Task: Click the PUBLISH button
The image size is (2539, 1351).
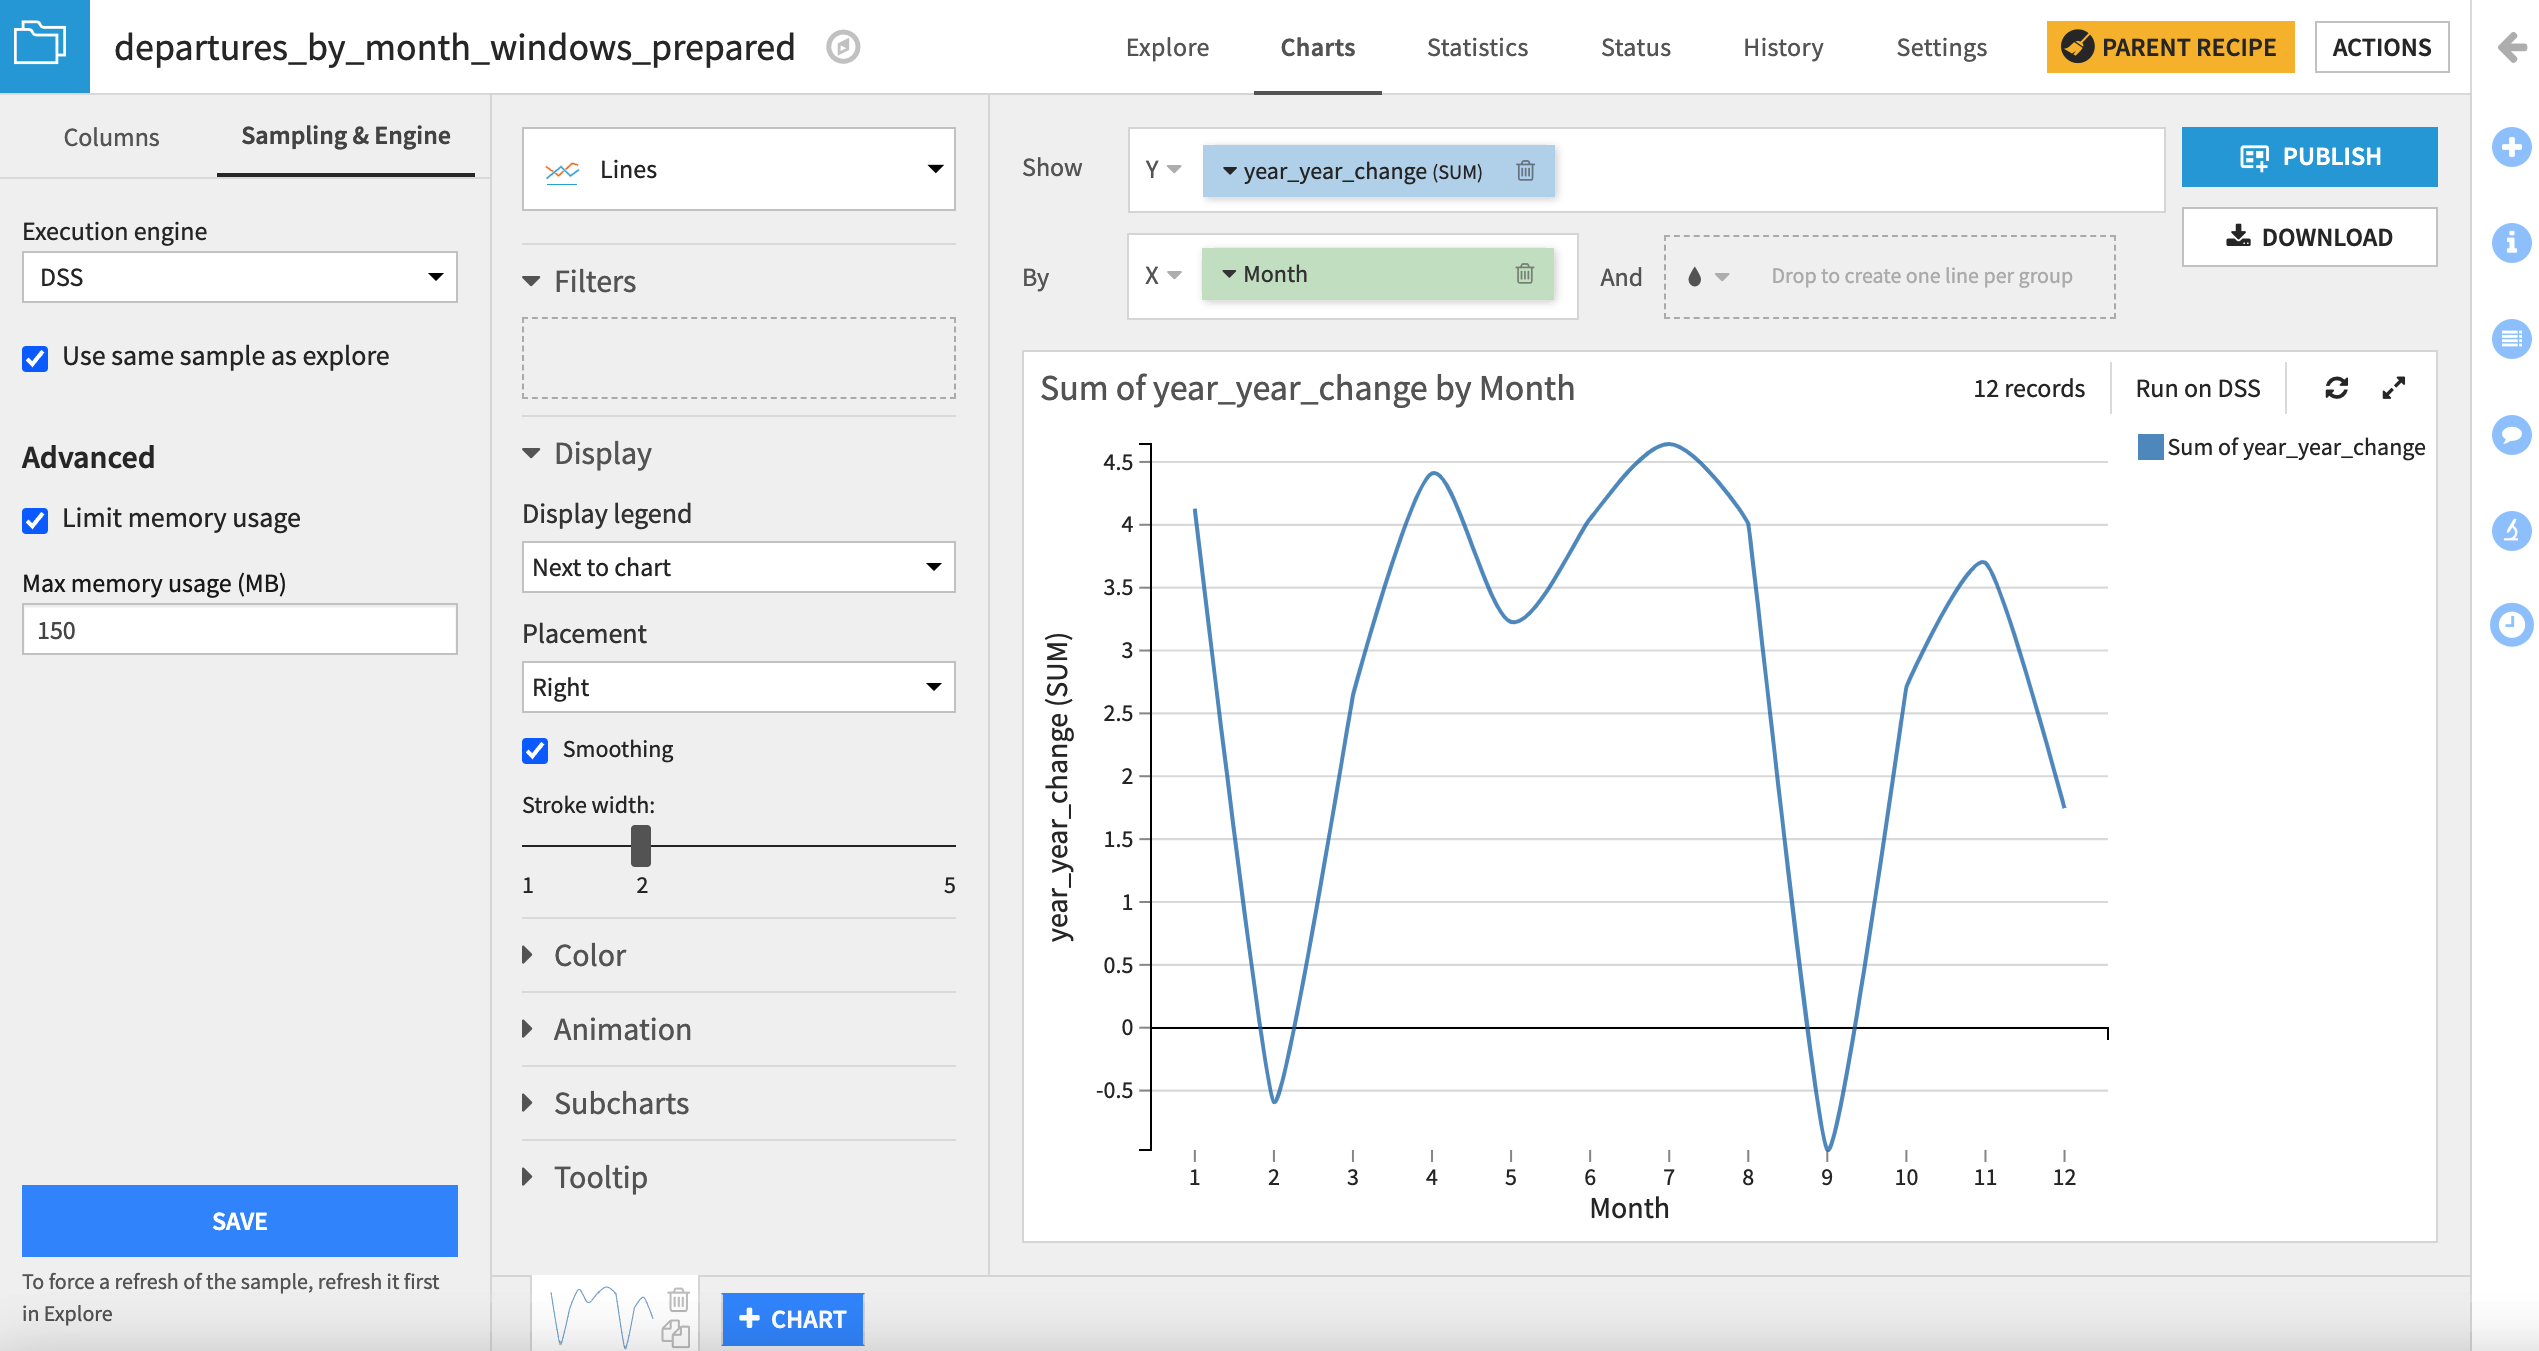Action: tap(2309, 156)
